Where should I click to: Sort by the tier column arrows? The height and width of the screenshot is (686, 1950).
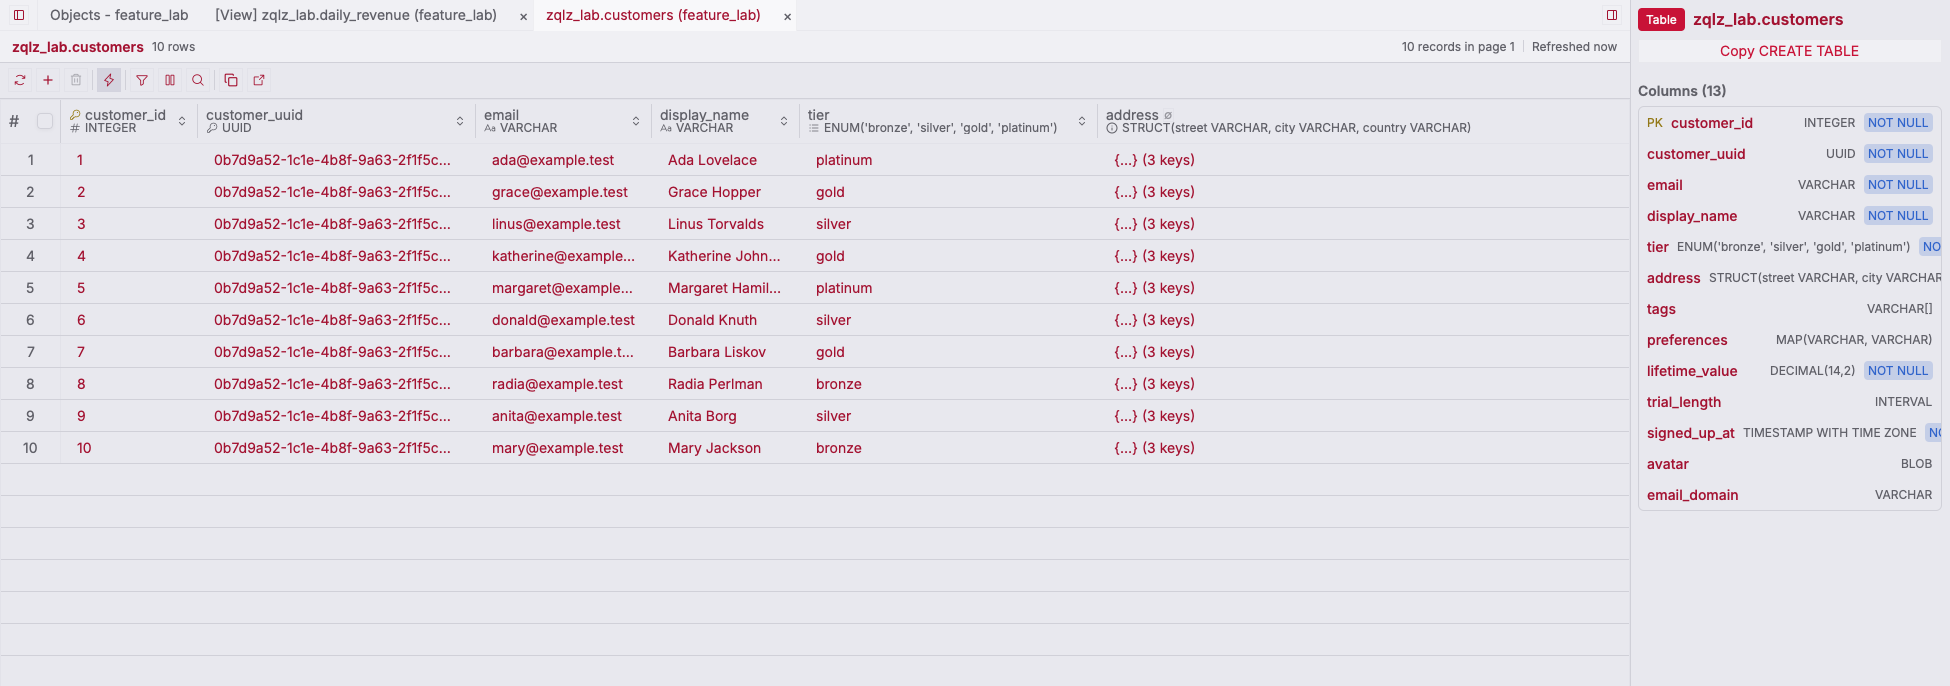pyautogui.click(x=1082, y=121)
